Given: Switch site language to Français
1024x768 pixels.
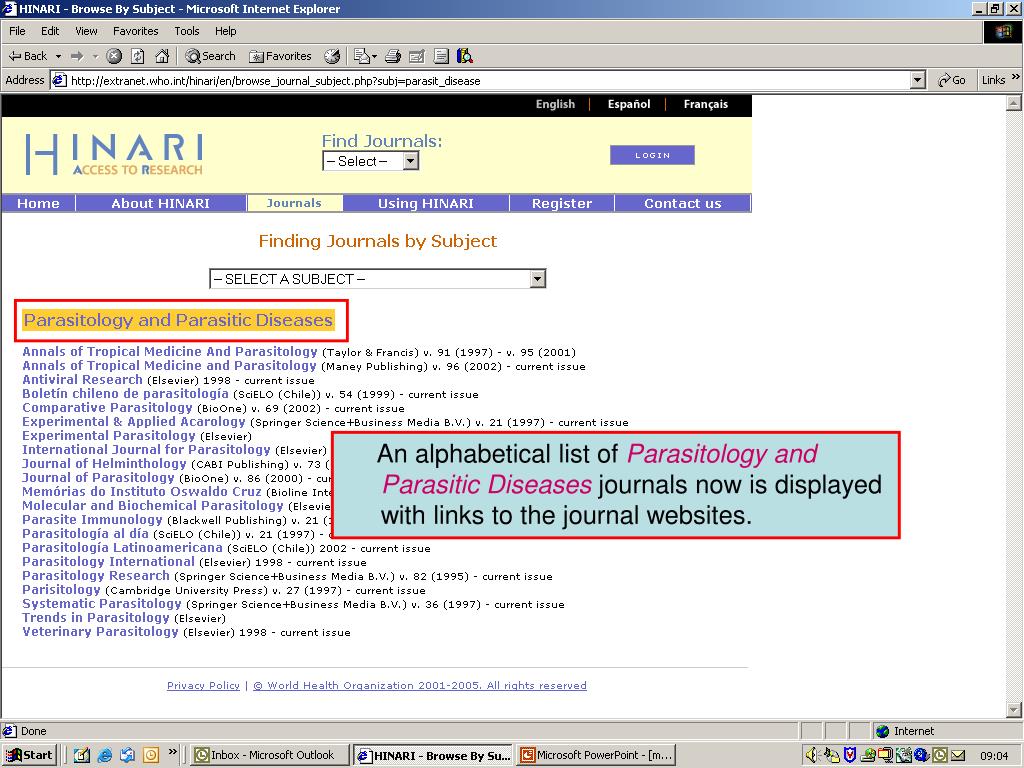Looking at the screenshot, I should [705, 104].
